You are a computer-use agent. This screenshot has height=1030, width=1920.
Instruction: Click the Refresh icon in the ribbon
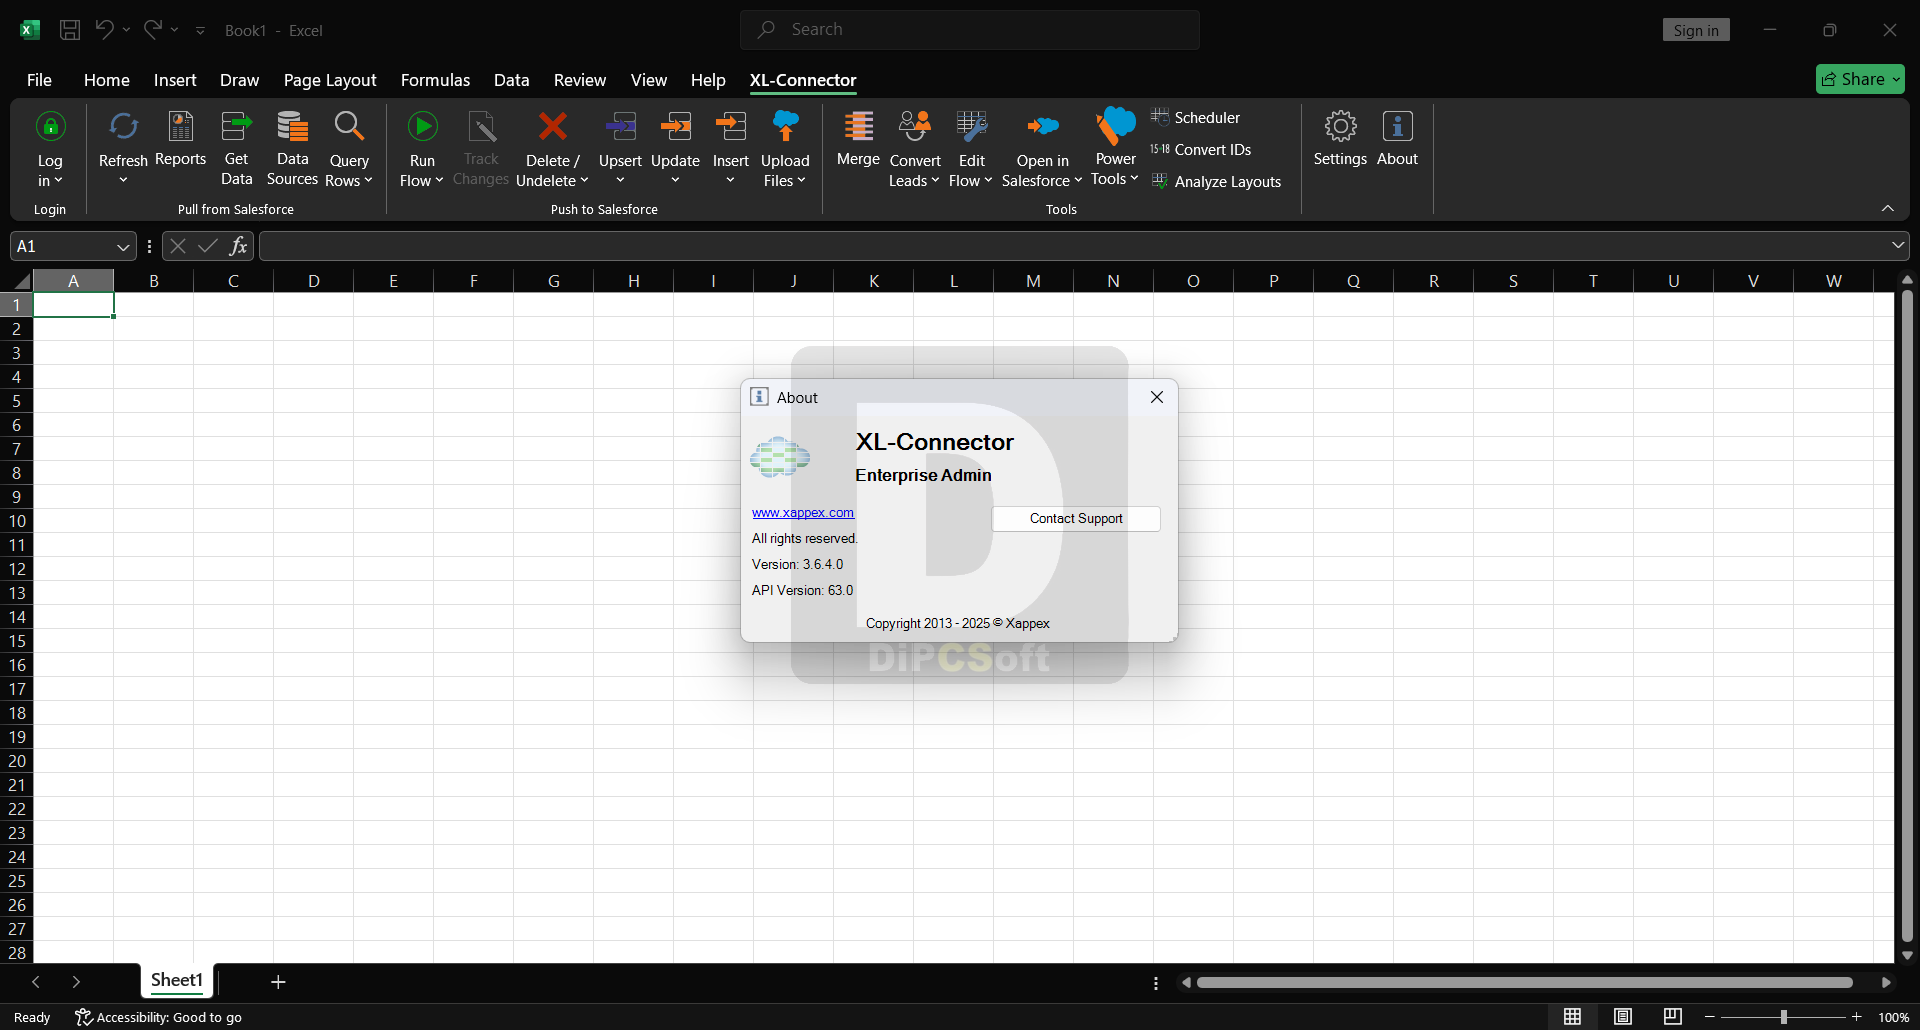click(x=123, y=127)
